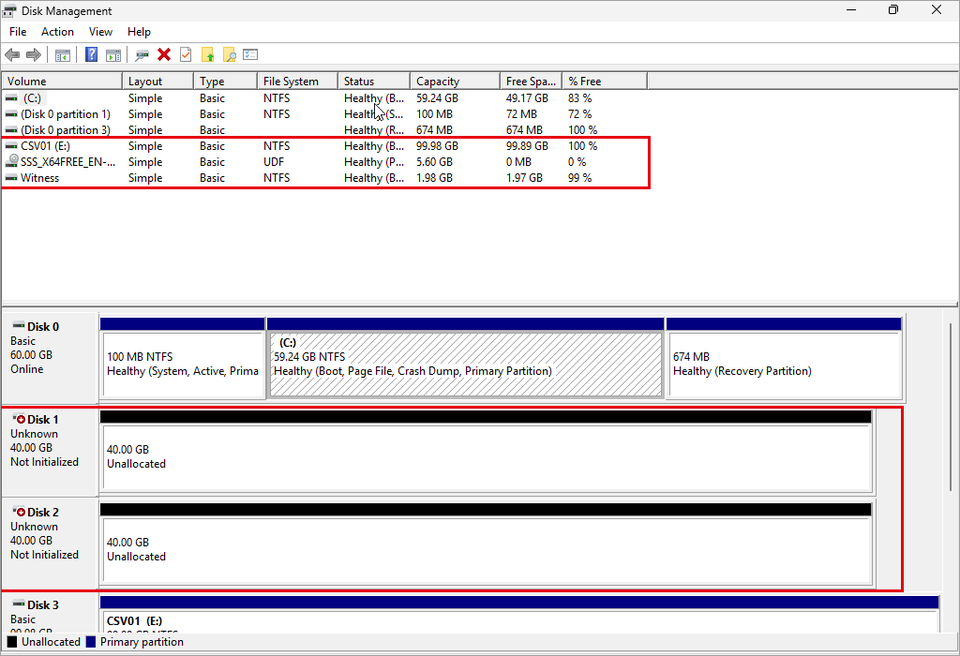The height and width of the screenshot is (656, 960).
Task: Open the Help menu in the menu bar
Action: pyautogui.click(x=139, y=32)
